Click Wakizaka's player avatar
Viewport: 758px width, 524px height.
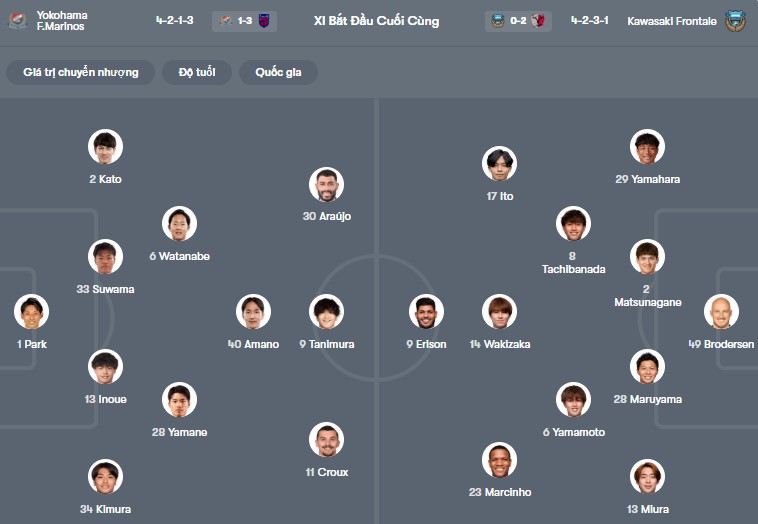coord(499,312)
